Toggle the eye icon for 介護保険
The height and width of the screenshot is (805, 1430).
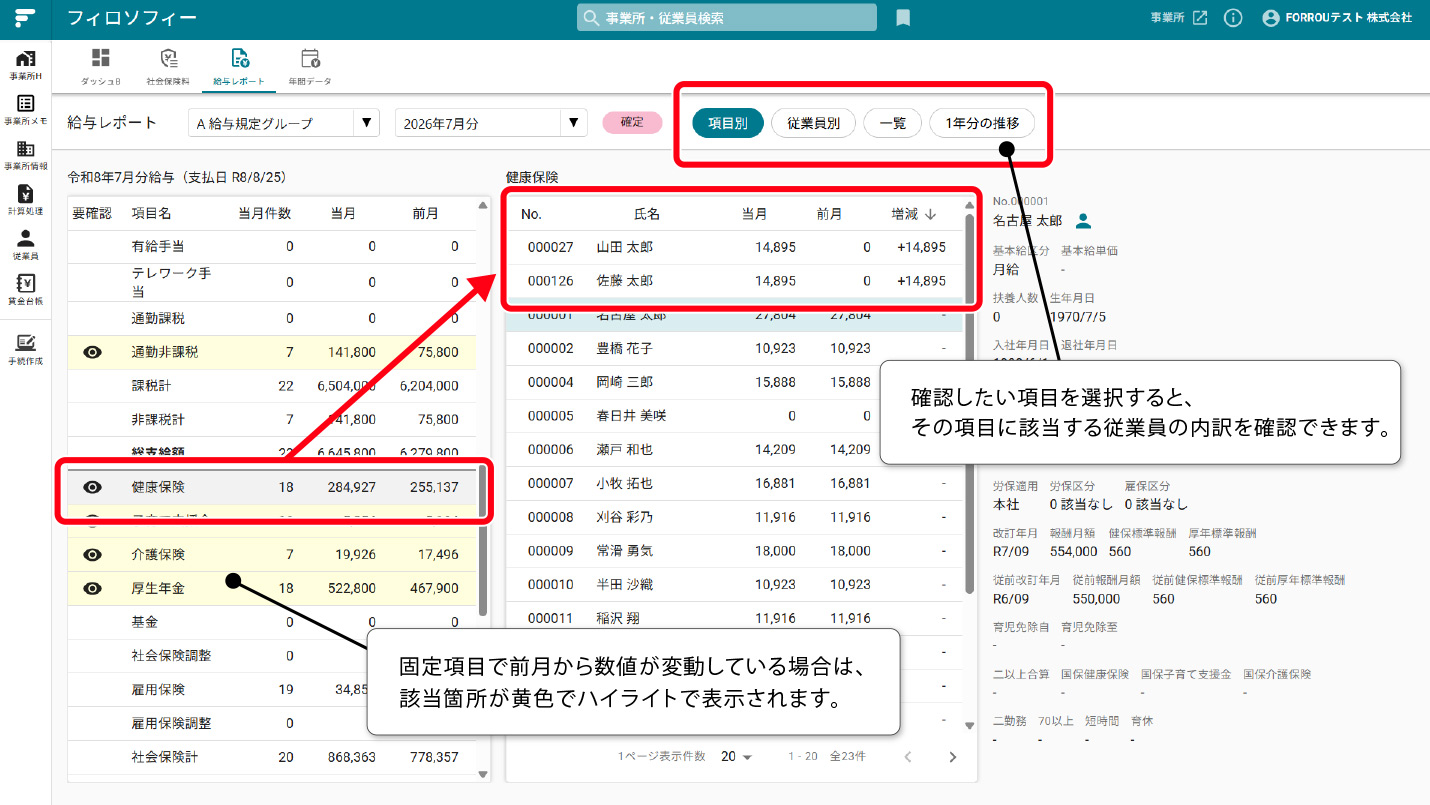[x=93, y=554]
